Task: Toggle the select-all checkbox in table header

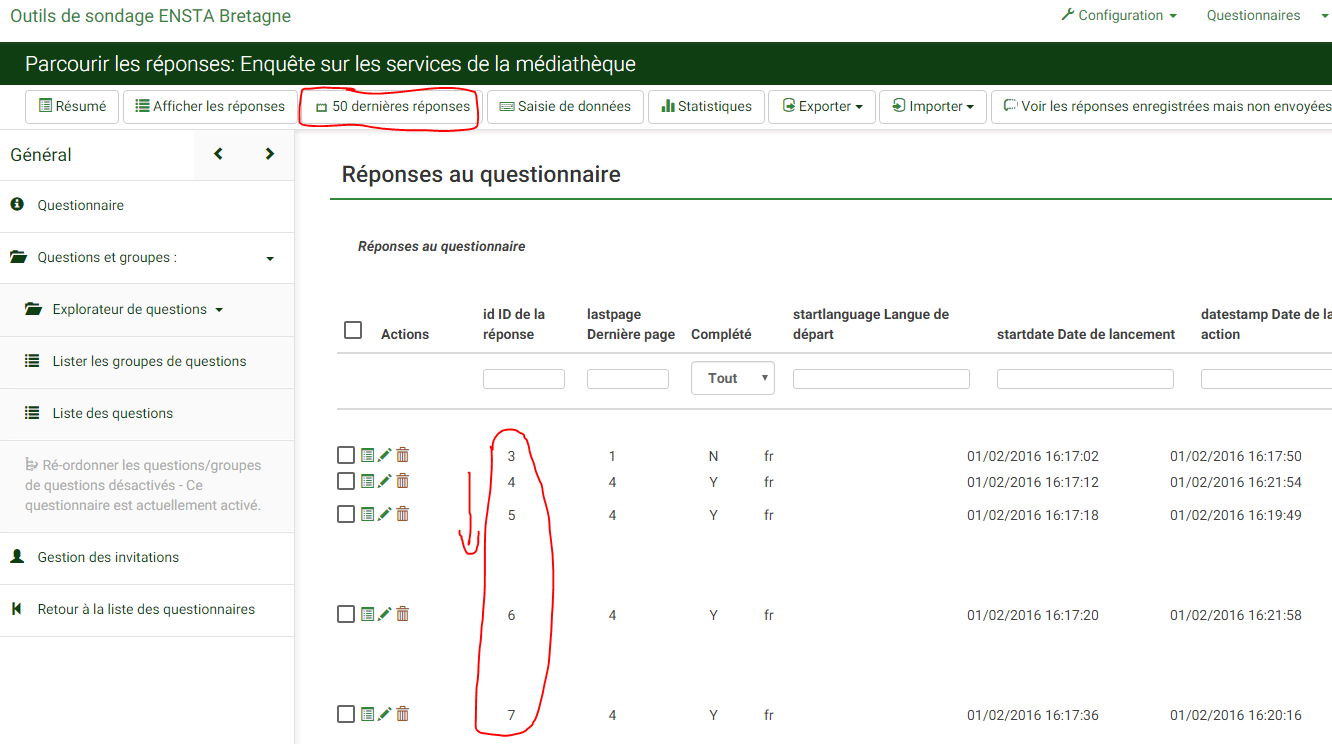Action: tap(353, 330)
